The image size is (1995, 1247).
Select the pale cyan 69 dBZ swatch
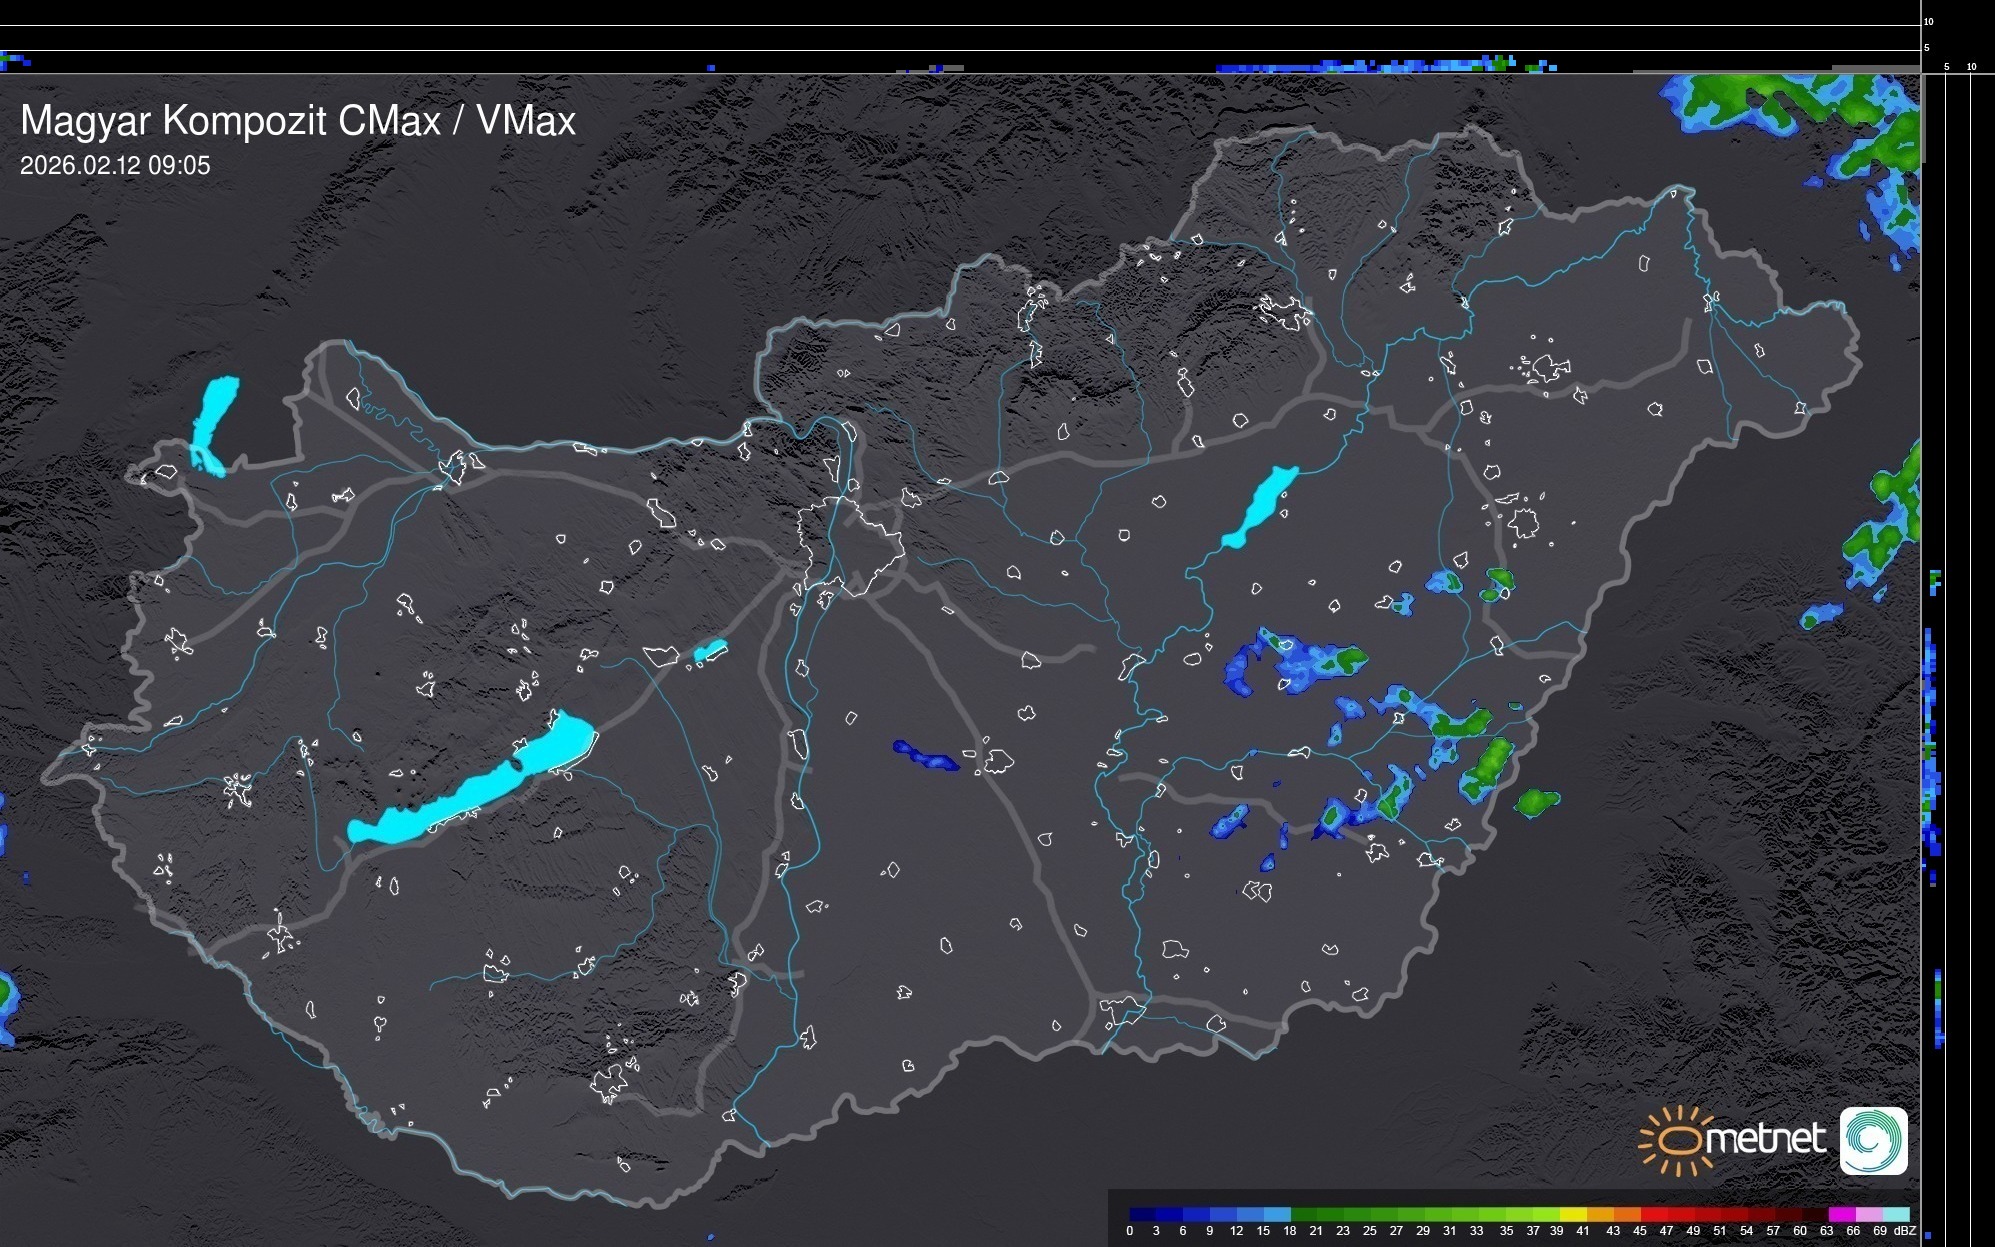pyautogui.click(x=1896, y=1214)
